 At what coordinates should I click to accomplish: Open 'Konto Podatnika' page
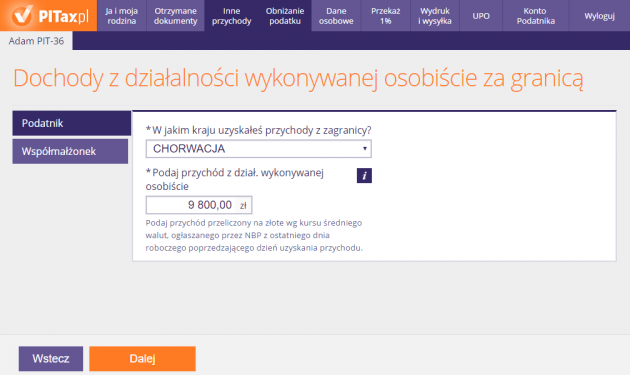[x=536, y=16]
